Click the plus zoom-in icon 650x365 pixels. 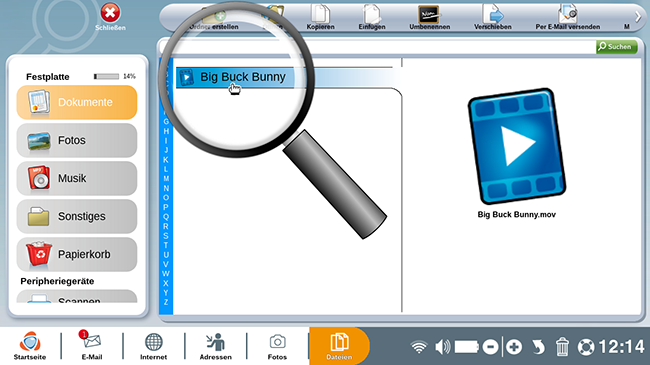tap(514, 347)
